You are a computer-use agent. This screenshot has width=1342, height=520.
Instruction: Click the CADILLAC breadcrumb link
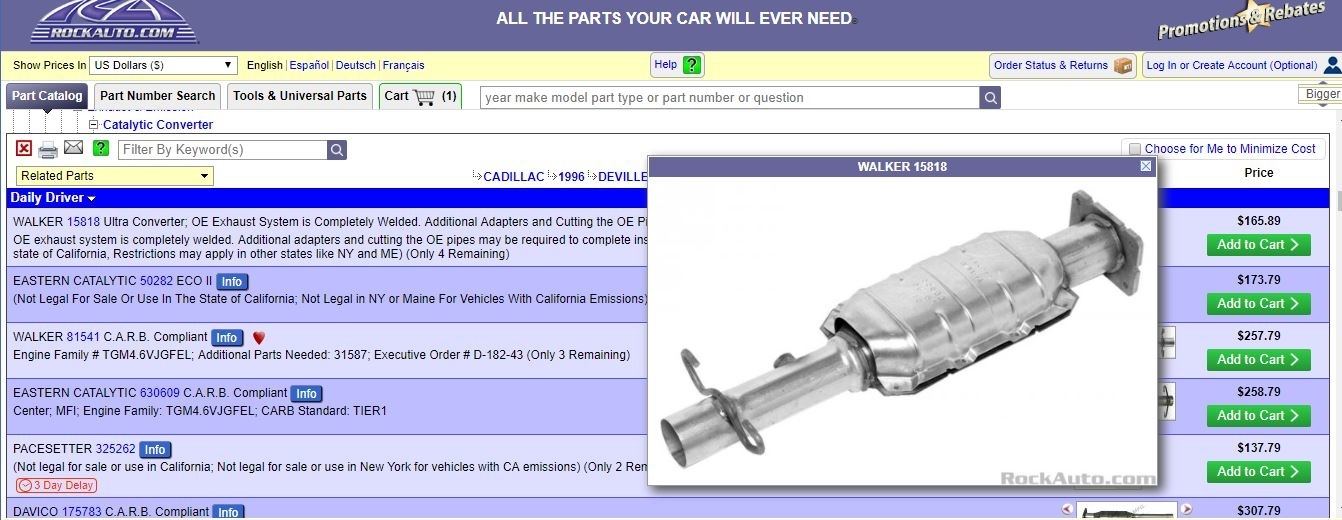(514, 177)
